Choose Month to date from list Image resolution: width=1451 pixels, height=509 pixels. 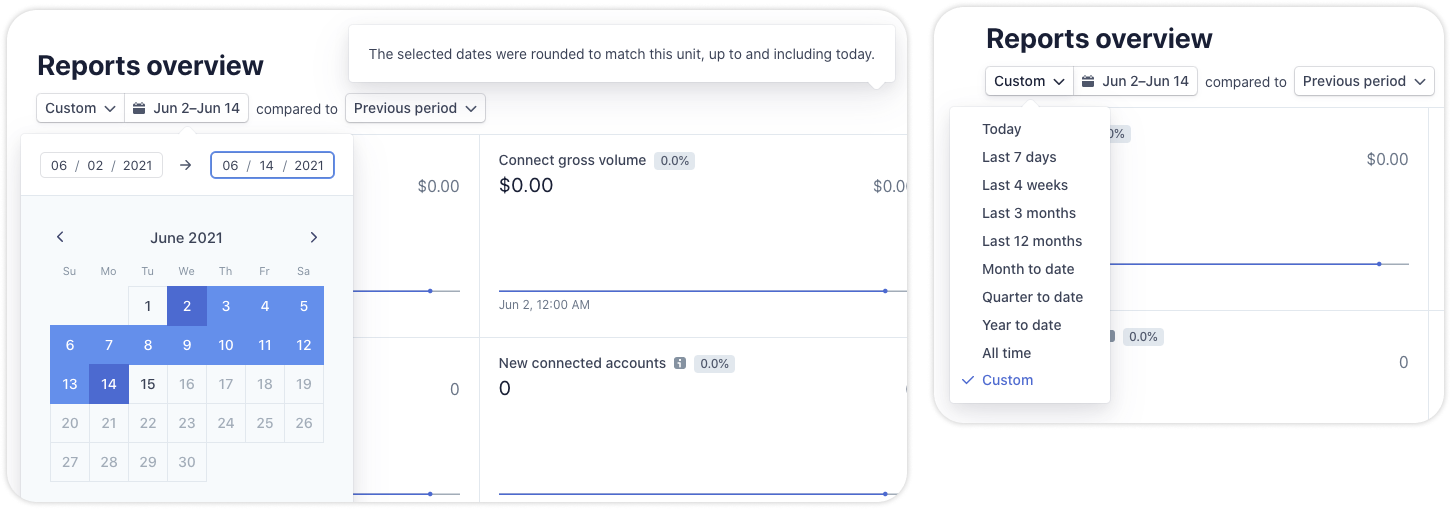click(1030, 269)
